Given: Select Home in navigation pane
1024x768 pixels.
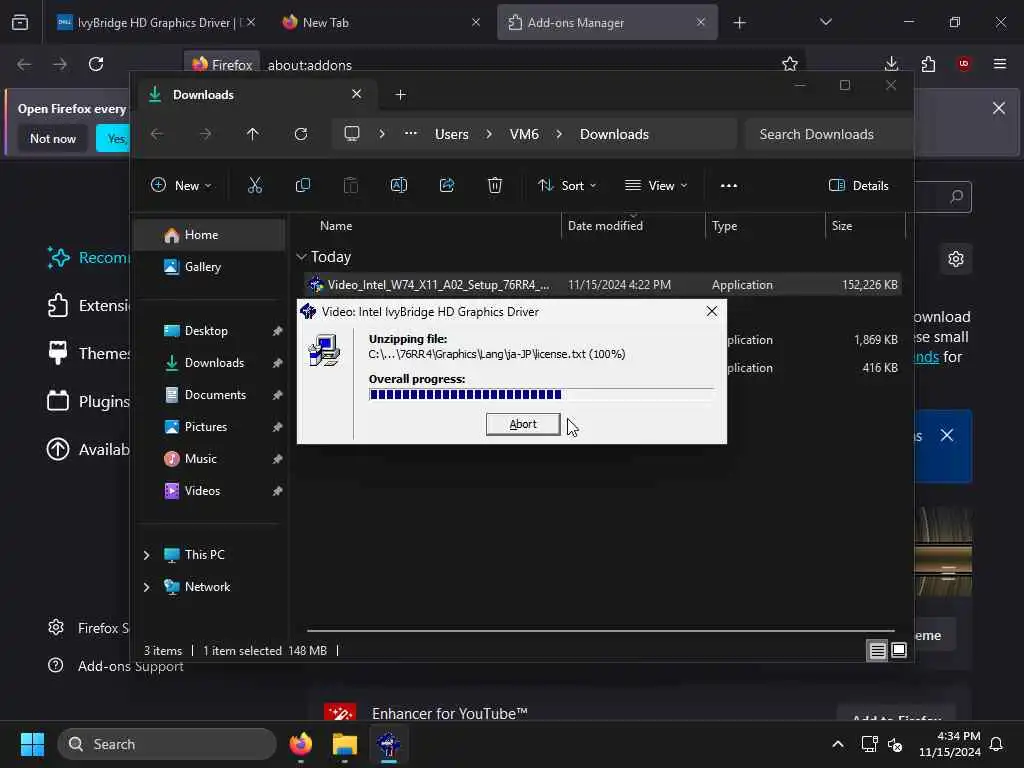Looking at the screenshot, I should tap(210, 234).
